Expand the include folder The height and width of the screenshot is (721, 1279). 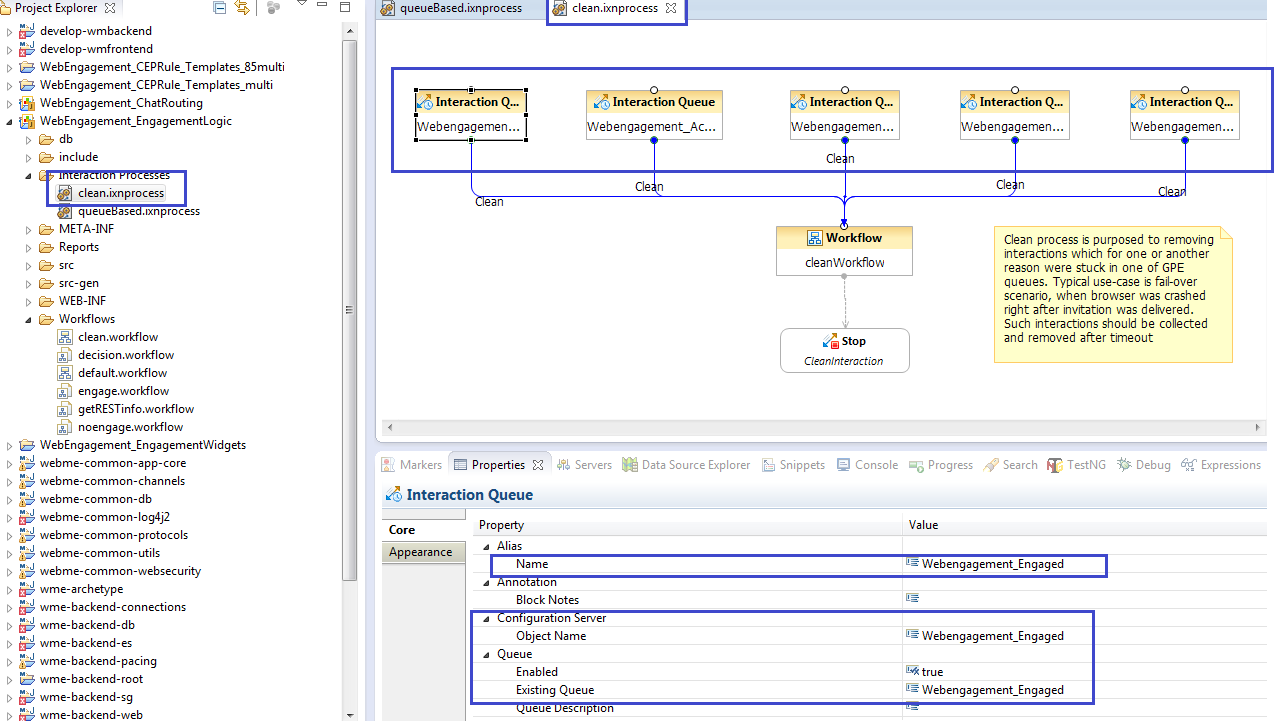coord(29,157)
